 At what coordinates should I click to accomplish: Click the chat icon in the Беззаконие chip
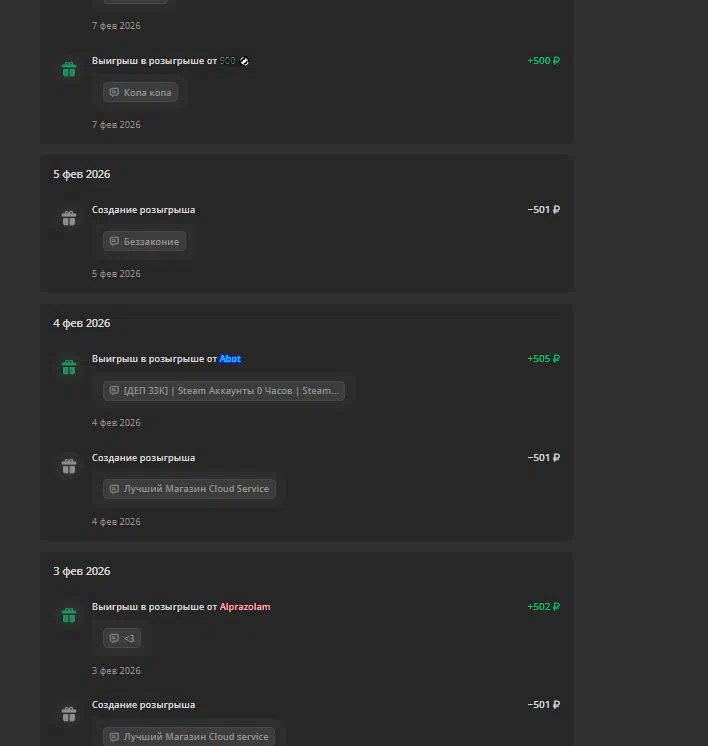(114, 241)
